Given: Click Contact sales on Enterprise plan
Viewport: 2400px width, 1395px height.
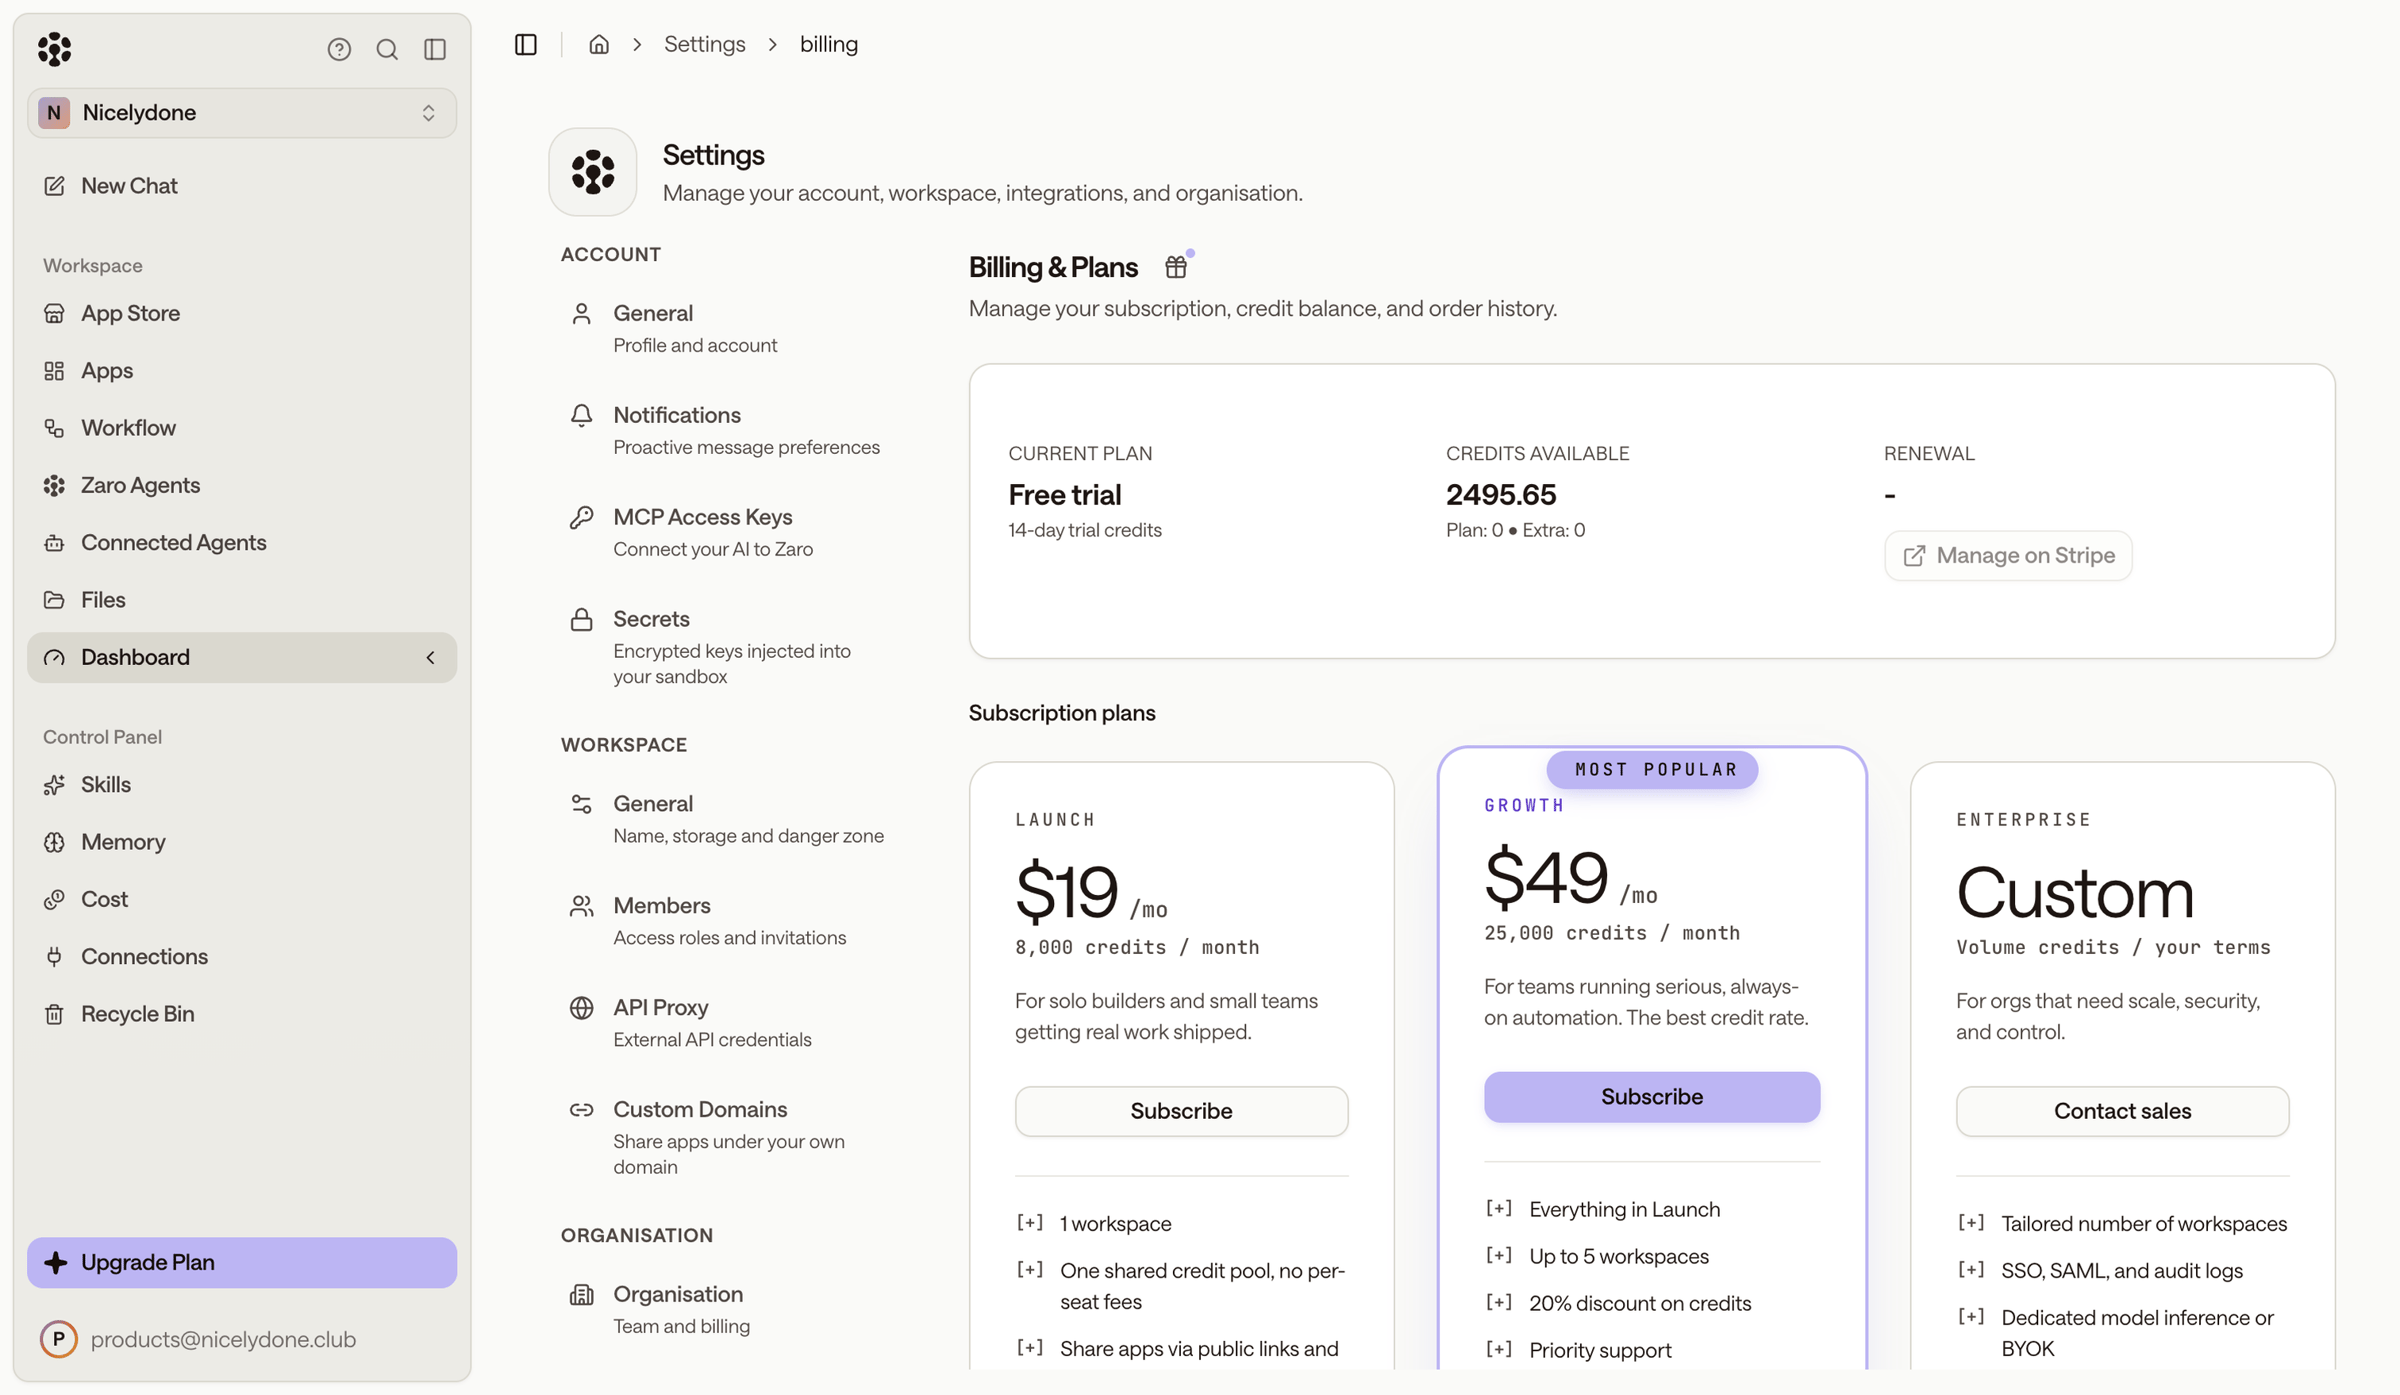Looking at the screenshot, I should pos(2122,1111).
